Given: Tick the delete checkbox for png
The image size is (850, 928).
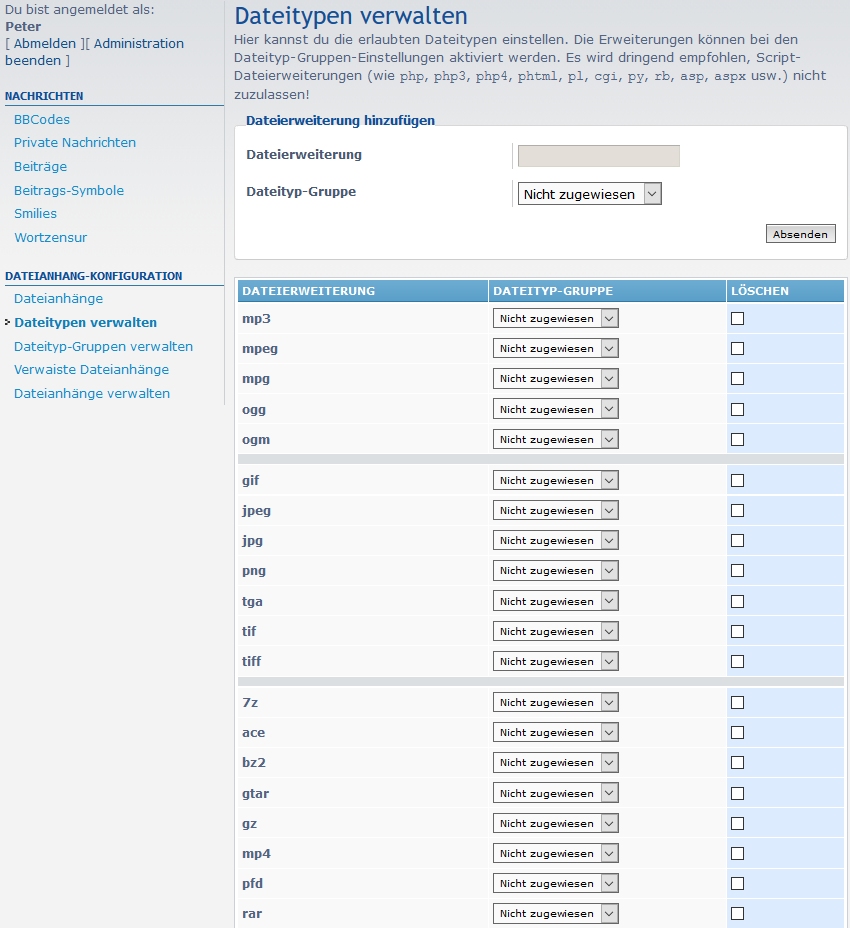Looking at the screenshot, I should [737, 571].
